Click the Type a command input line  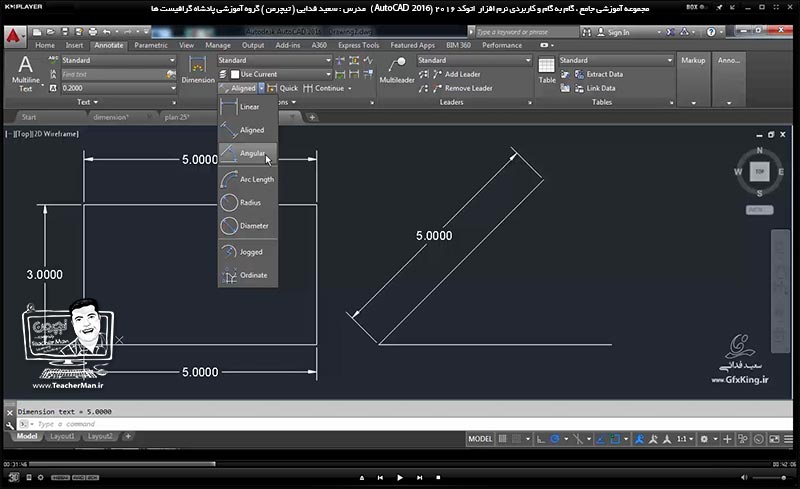(x=405, y=424)
